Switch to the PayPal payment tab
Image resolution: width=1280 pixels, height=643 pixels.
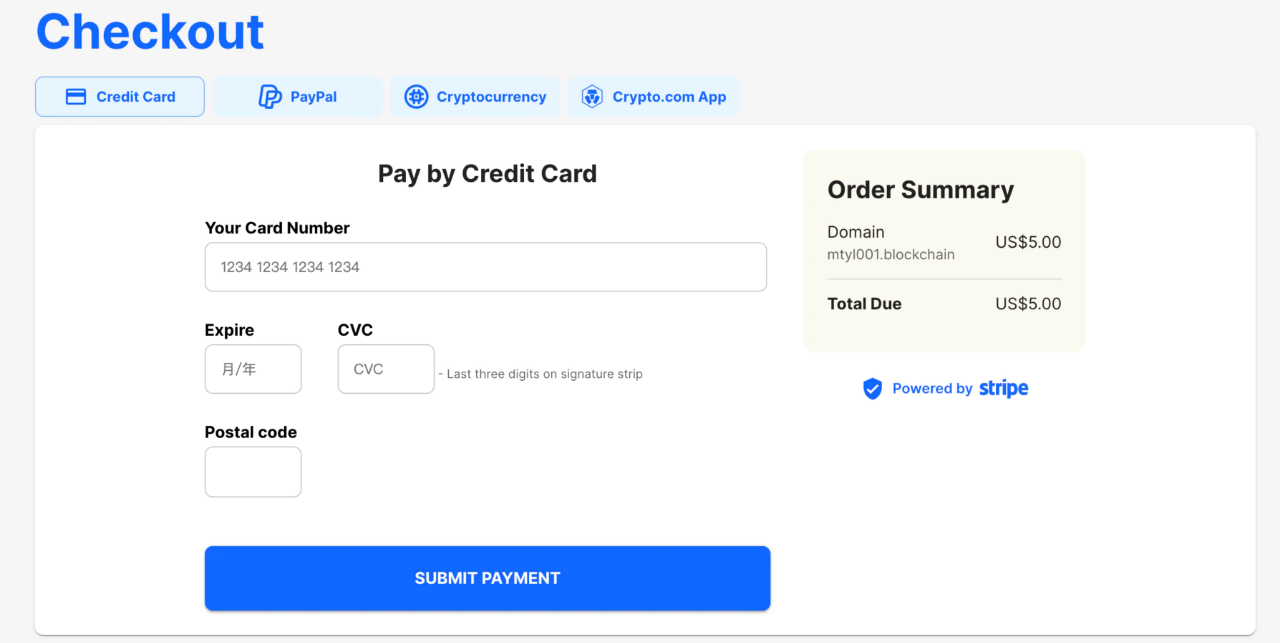tap(298, 97)
